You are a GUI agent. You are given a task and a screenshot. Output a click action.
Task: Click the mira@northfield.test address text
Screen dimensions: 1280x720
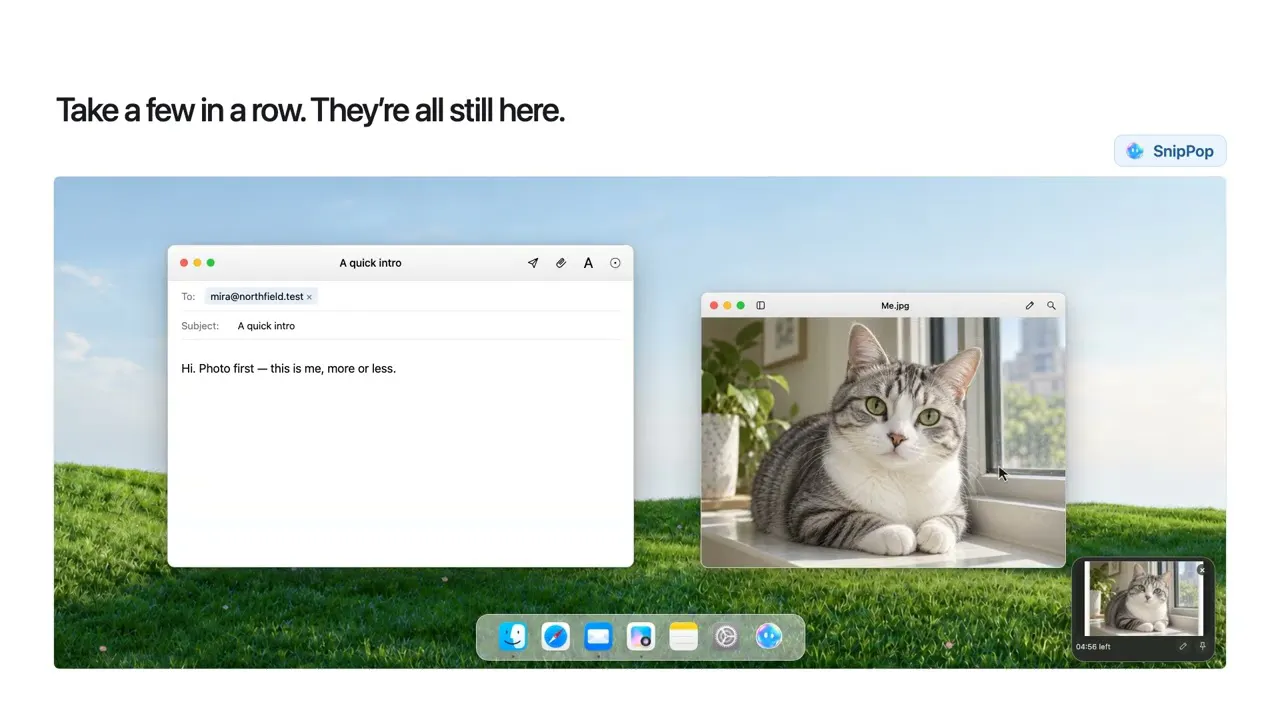tap(257, 297)
